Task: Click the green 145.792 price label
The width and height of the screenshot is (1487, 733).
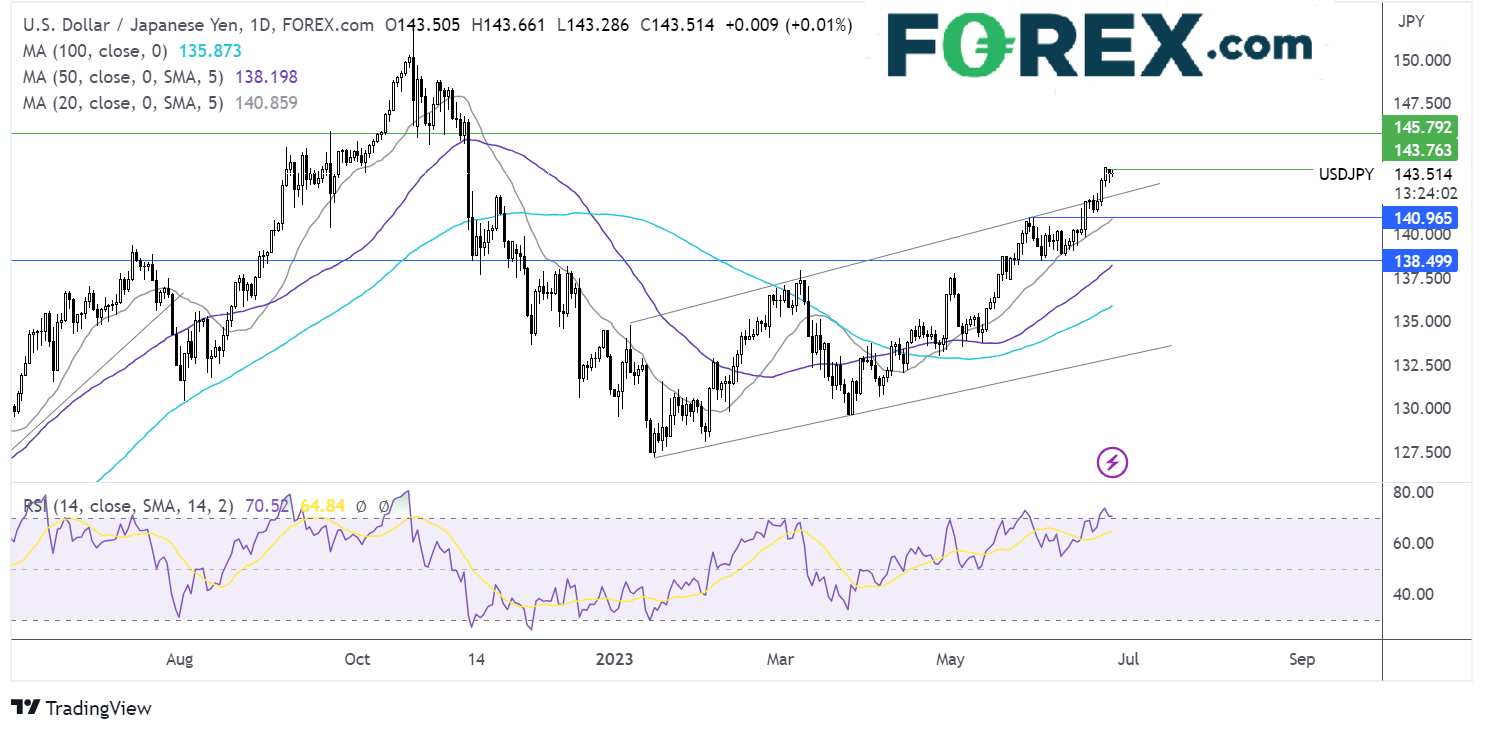Action: click(x=1421, y=128)
